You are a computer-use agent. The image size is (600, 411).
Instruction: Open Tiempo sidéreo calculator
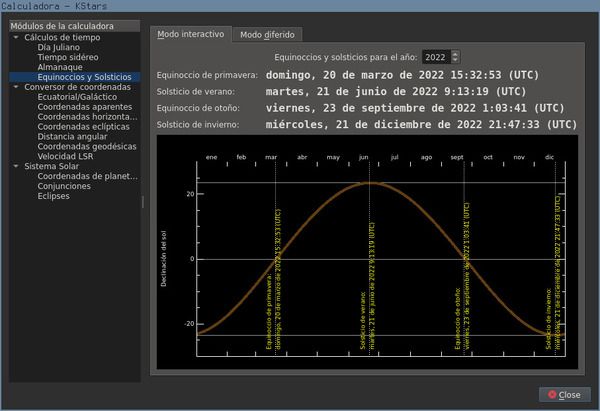pyautogui.click(x=68, y=56)
